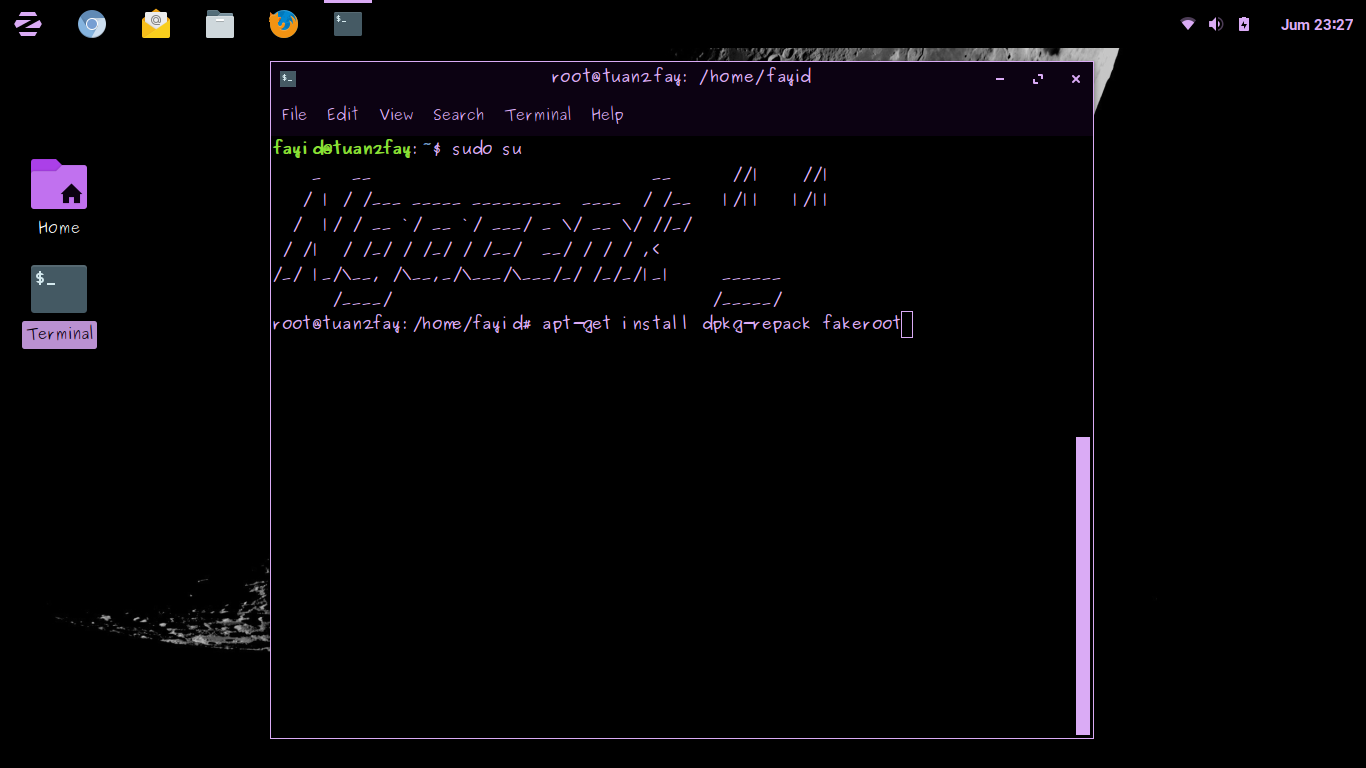Open the Help menu in Terminal
The width and height of the screenshot is (1366, 768).
607,114
